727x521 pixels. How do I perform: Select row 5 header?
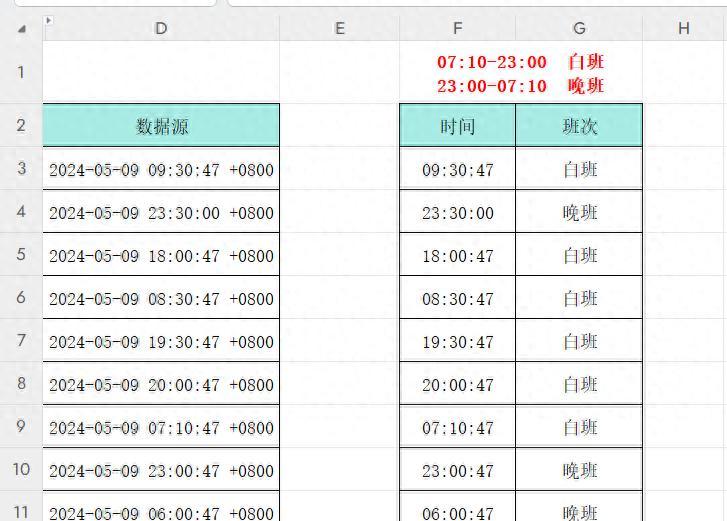pos(21,254)
